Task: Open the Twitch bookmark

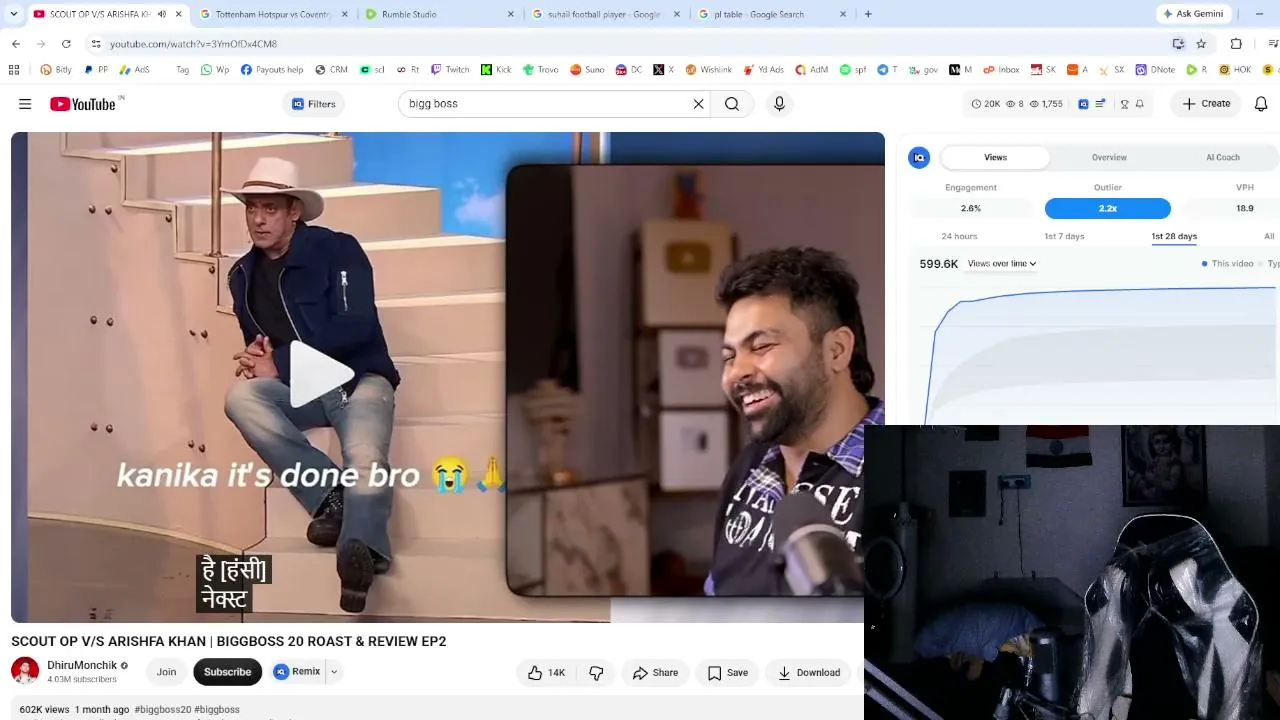Action: tap(450, 70)
